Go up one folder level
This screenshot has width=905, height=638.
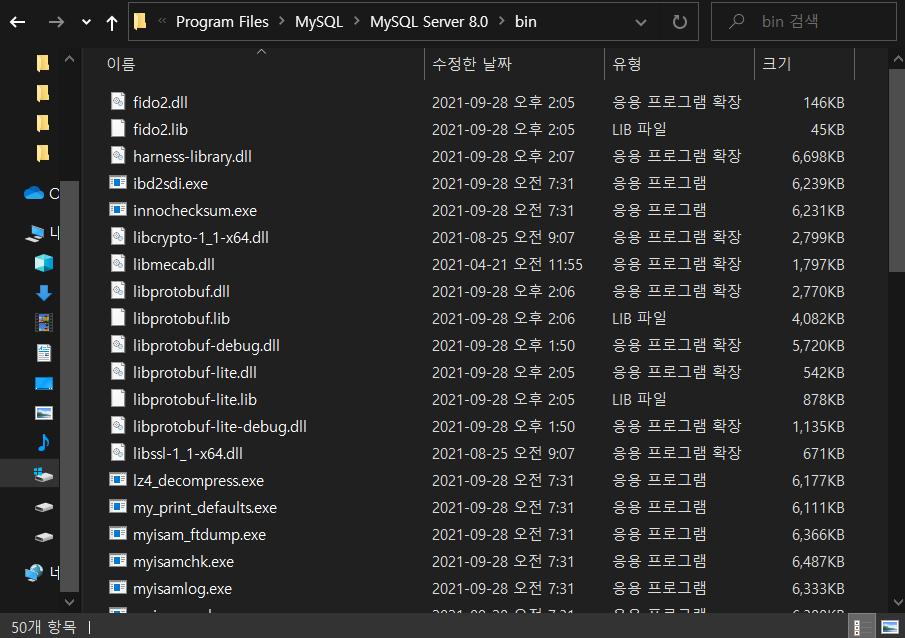[112, 22]
